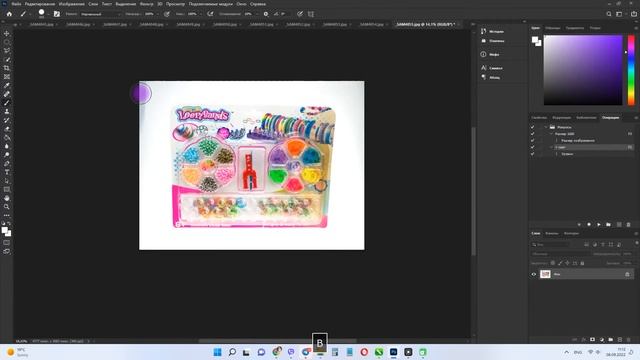Open the Окно menu
This screenshot has height=360, width=640.
click(x=241, y=4)
